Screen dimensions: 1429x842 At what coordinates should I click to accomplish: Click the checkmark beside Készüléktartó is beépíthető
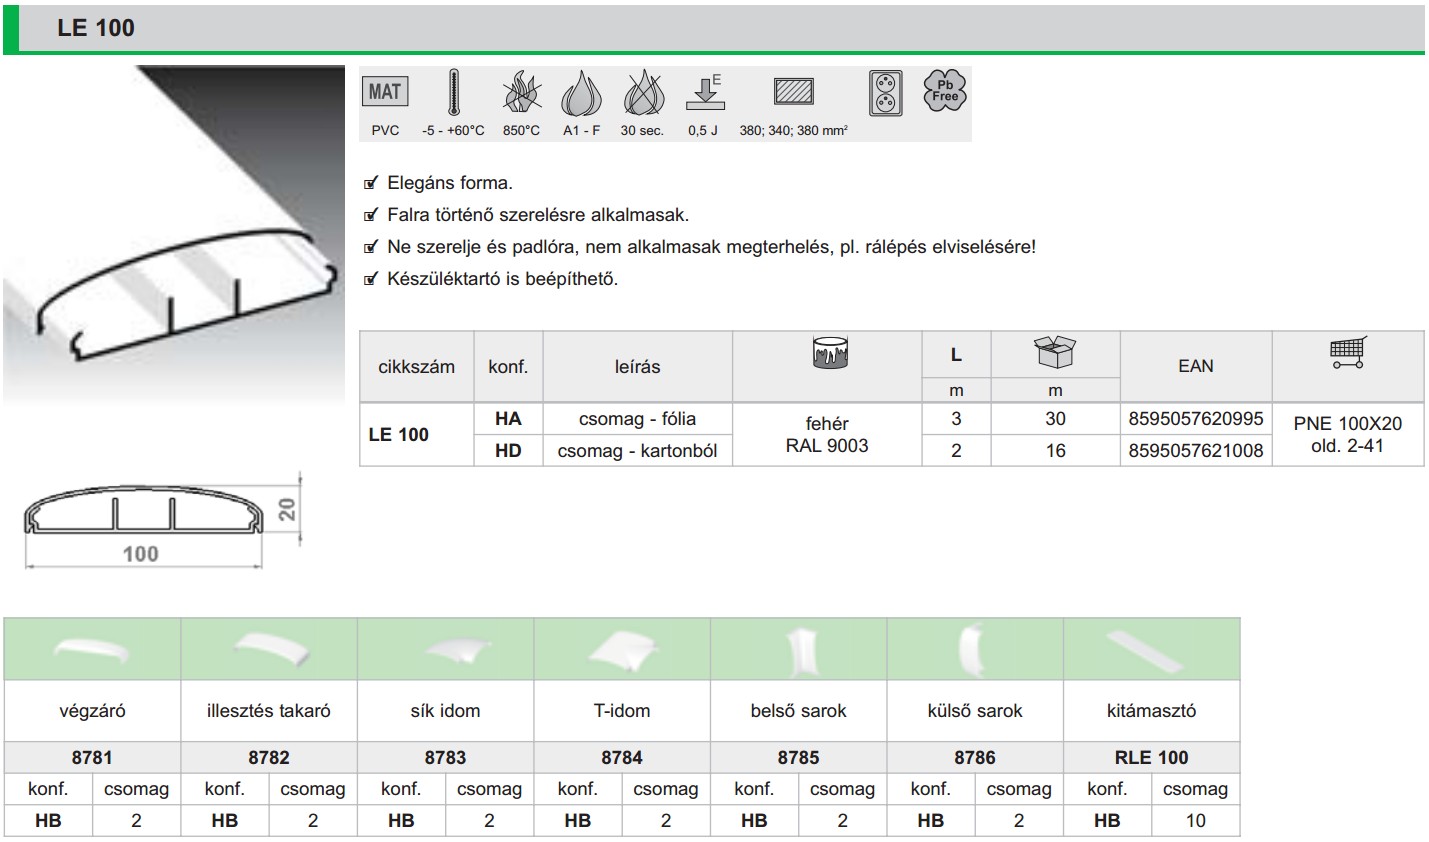click(371, 279)
